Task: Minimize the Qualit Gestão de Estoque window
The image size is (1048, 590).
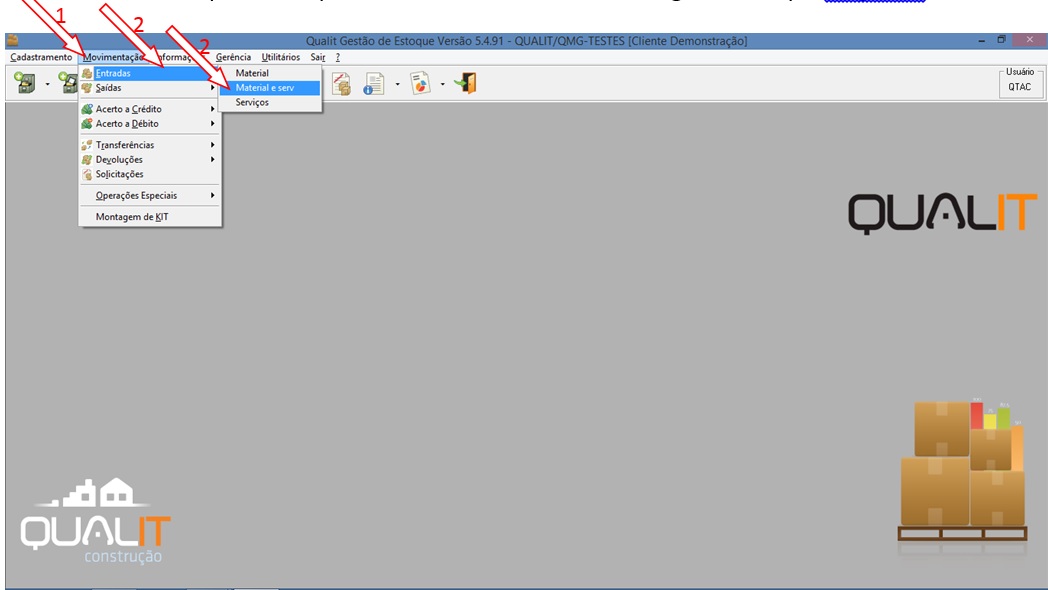Action: (x=981, y=41)
